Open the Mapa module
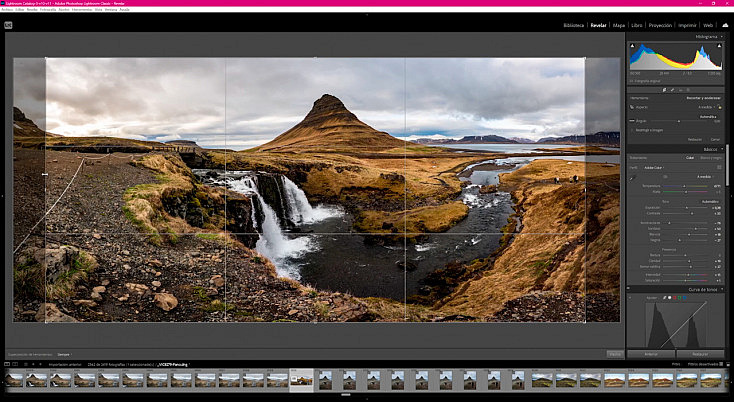The height and width of the screenshot is (402, 734). click(x=619, y=25)
